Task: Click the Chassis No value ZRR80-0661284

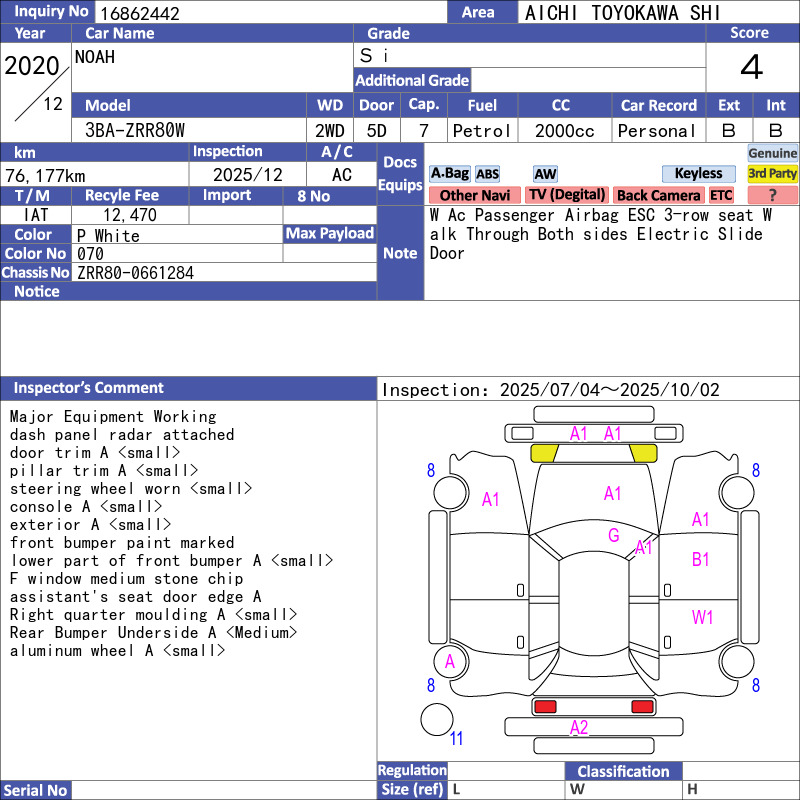Action: [x=135, y=273]
